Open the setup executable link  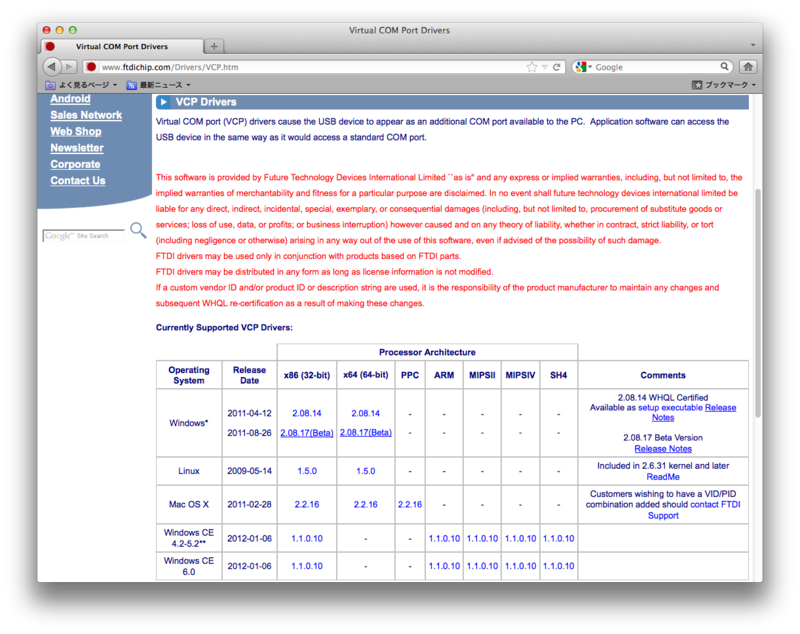(670, 408)
